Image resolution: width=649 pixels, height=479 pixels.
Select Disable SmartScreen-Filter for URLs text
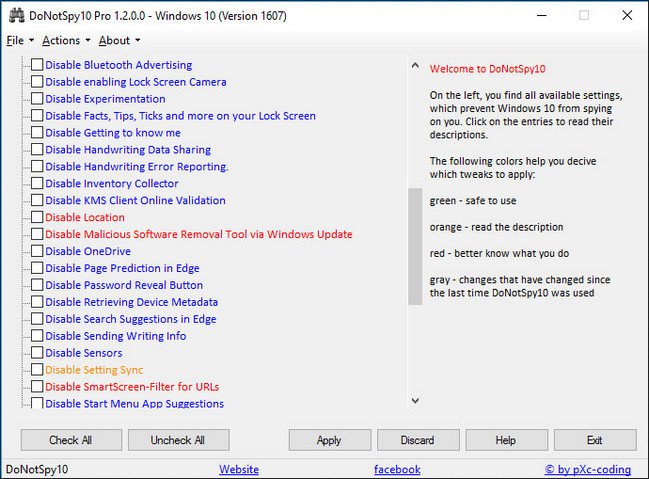(132, 387)
